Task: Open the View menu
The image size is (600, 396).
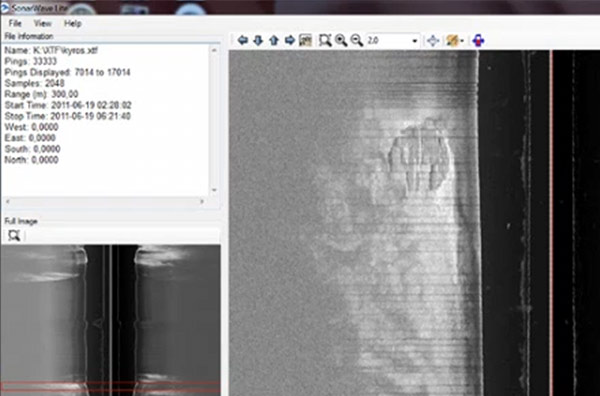Action: pyautogui.click(x=42, y=24)
